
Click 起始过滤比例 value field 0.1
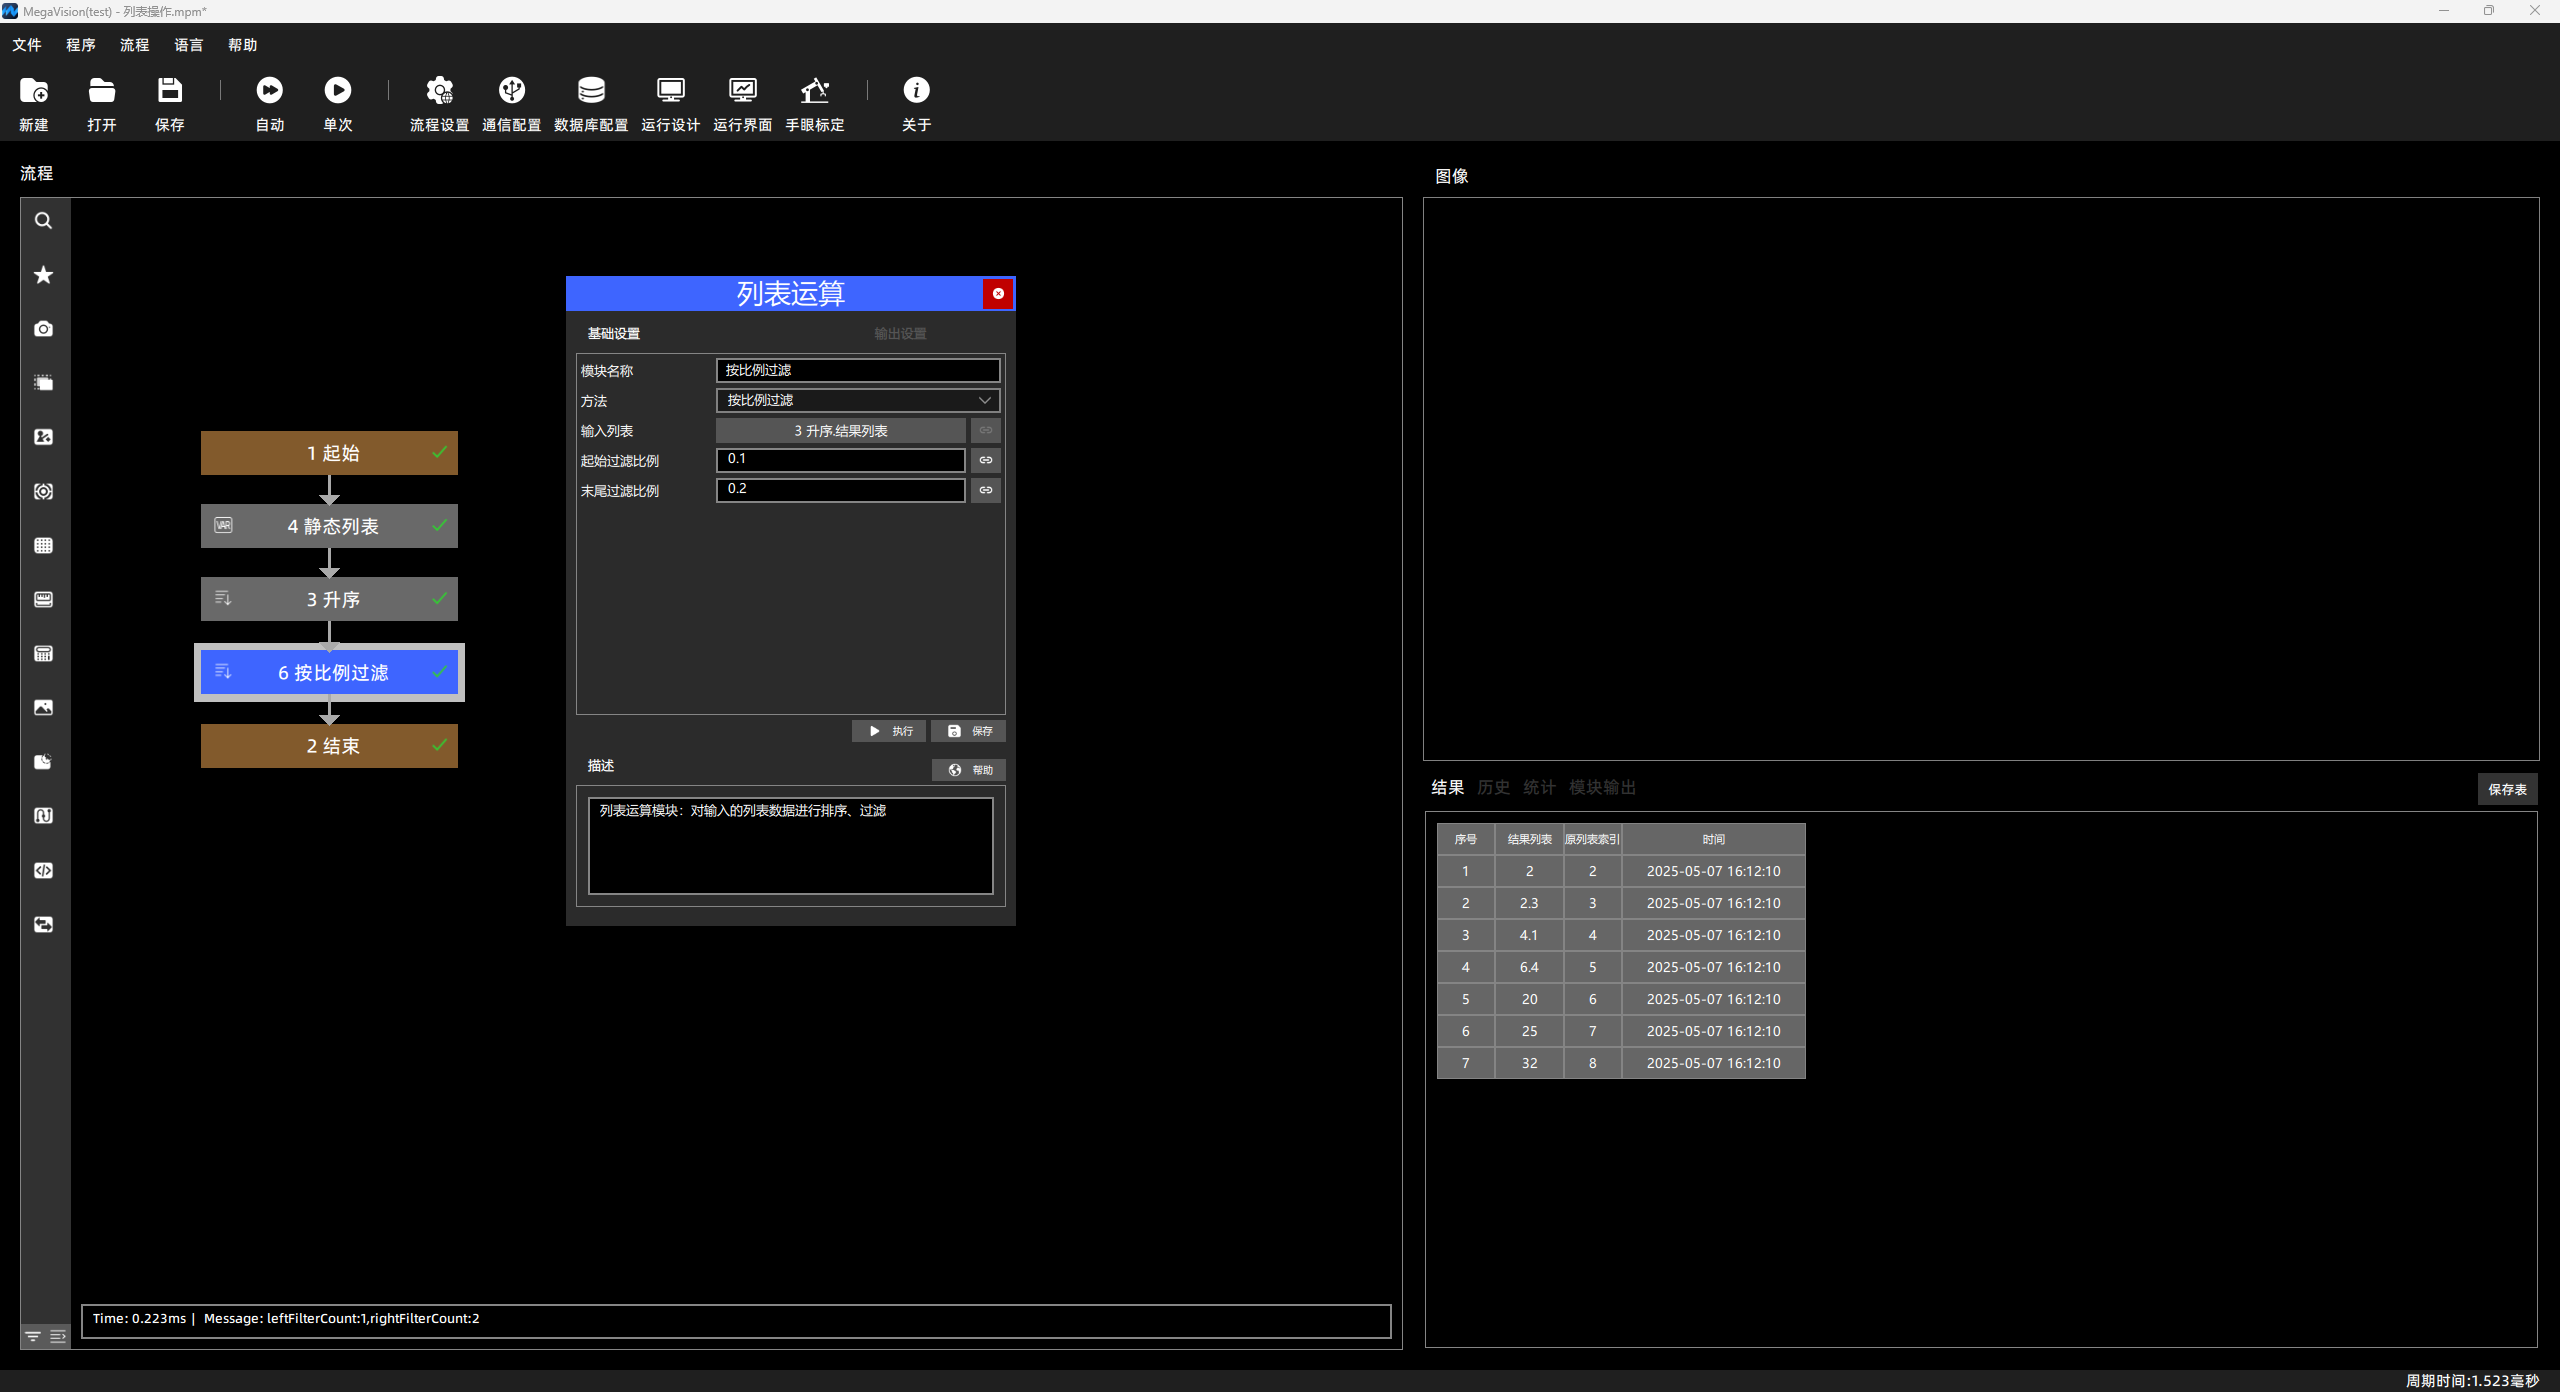coord(841,460)
